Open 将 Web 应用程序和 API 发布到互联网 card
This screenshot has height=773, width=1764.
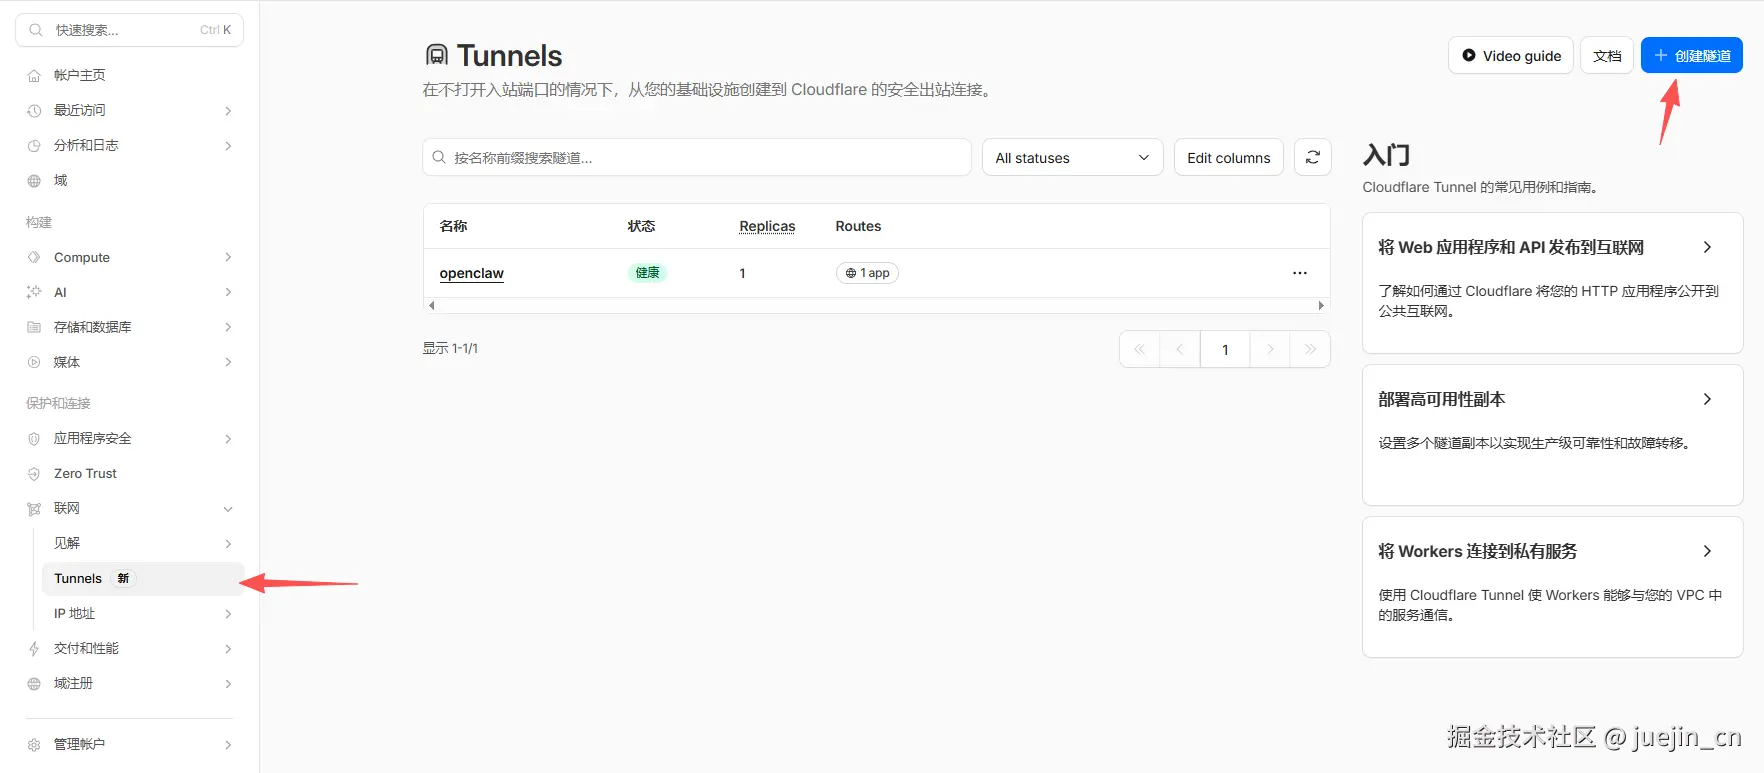pos(1553,283)
